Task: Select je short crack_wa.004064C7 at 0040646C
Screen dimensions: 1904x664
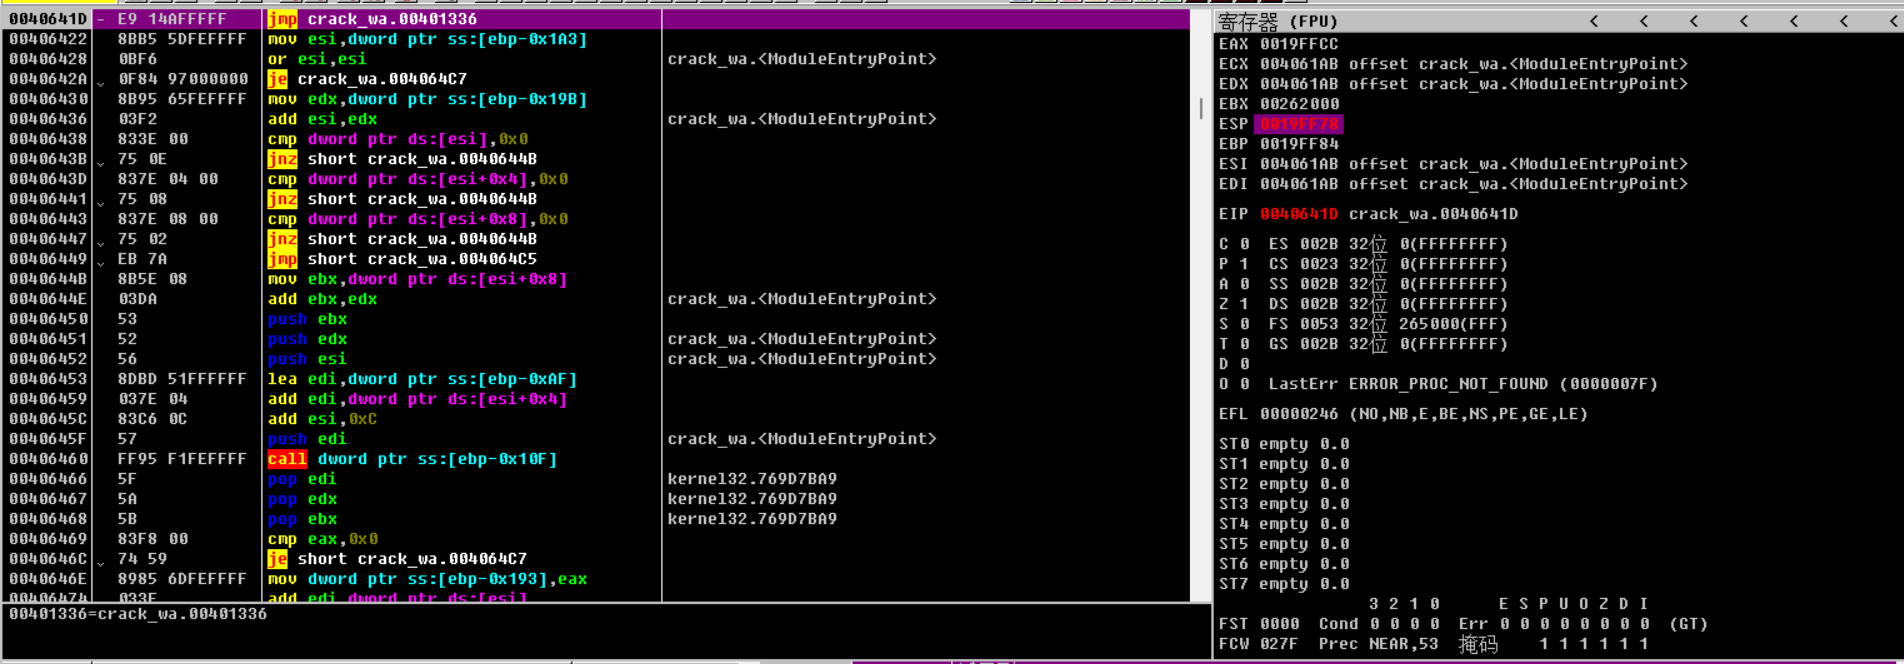Action: click(x=397, y=559)
